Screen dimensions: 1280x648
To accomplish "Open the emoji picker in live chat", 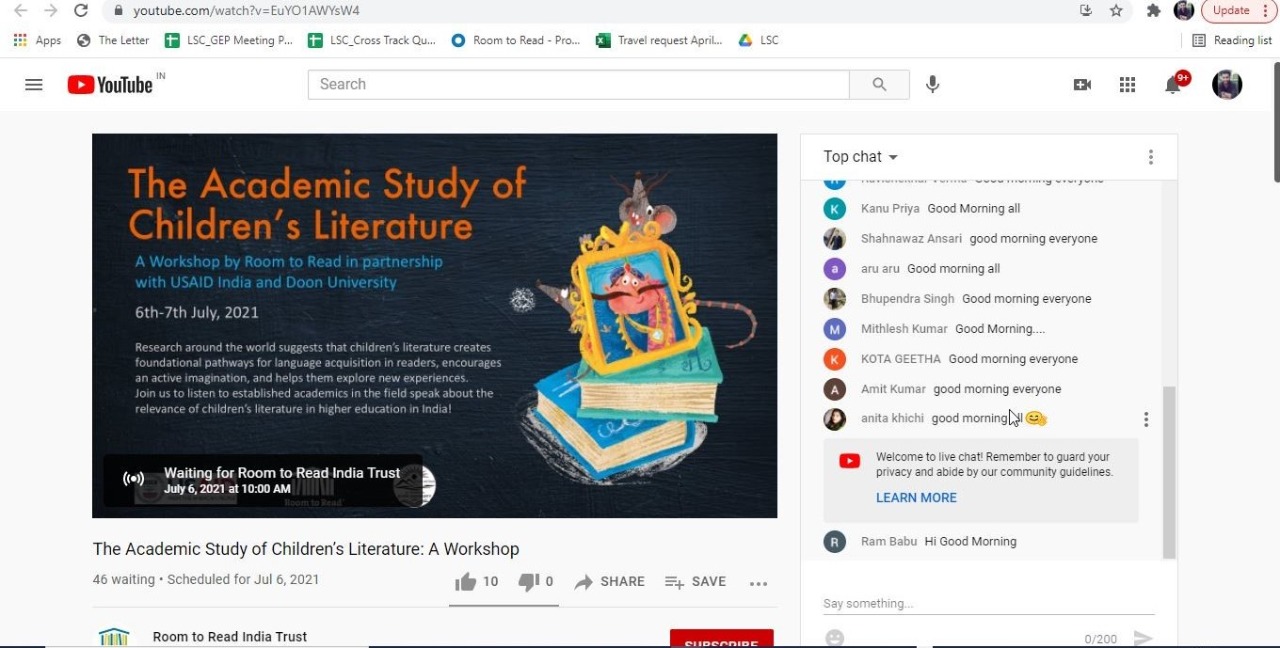I will (x=834, y=637).
